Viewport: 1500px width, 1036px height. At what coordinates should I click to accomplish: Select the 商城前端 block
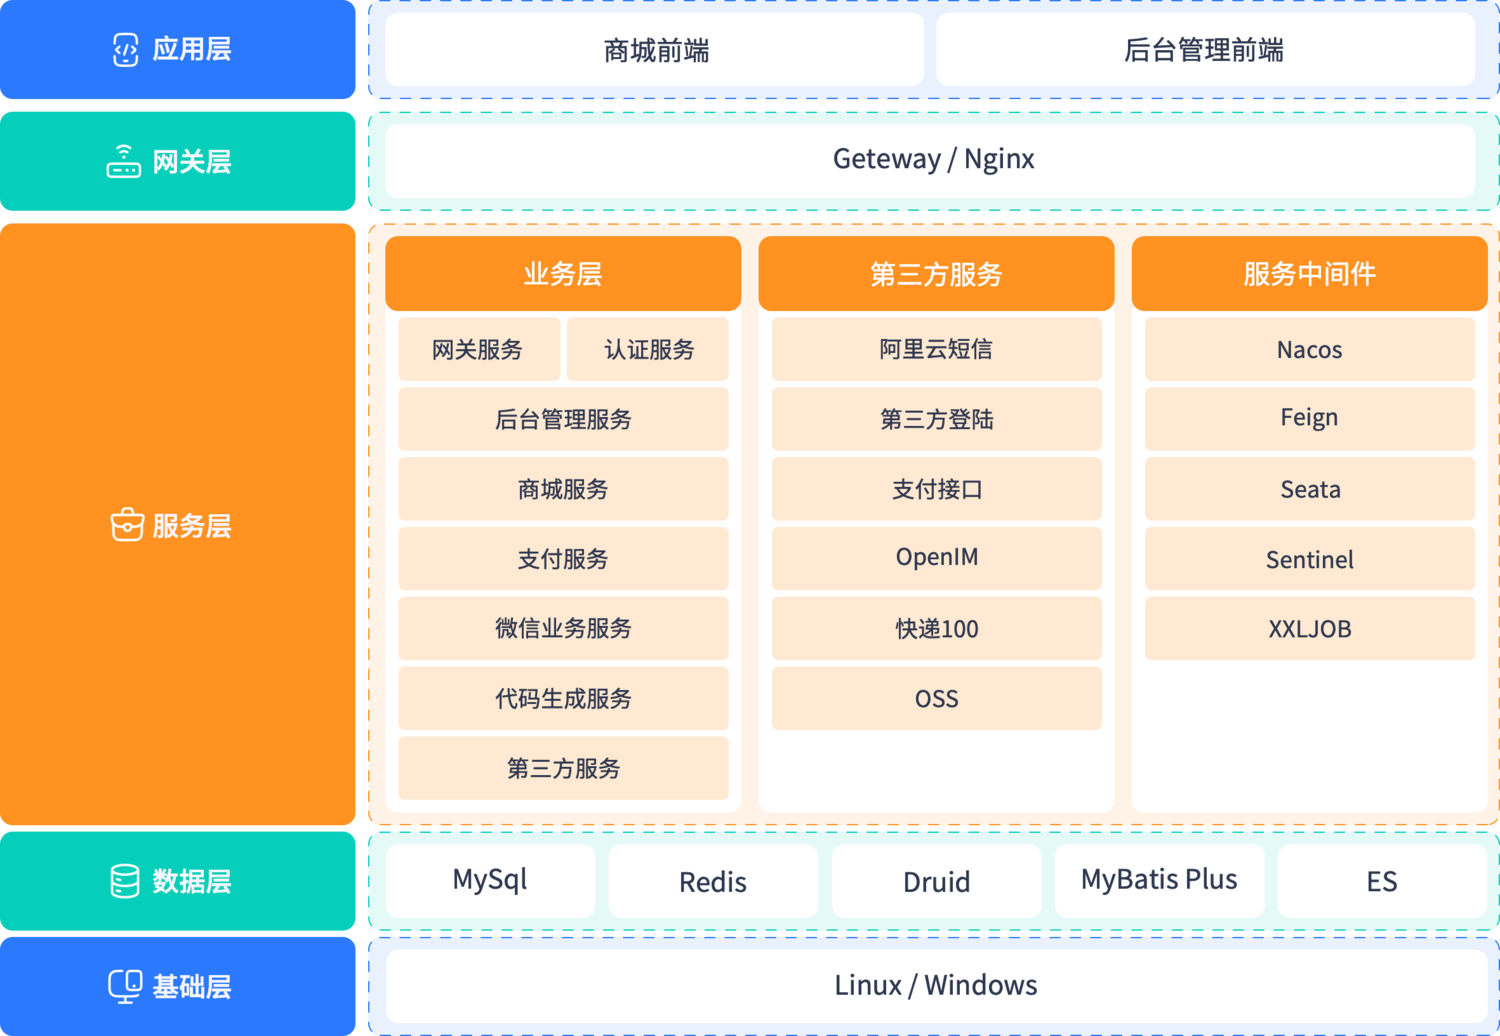654,50
